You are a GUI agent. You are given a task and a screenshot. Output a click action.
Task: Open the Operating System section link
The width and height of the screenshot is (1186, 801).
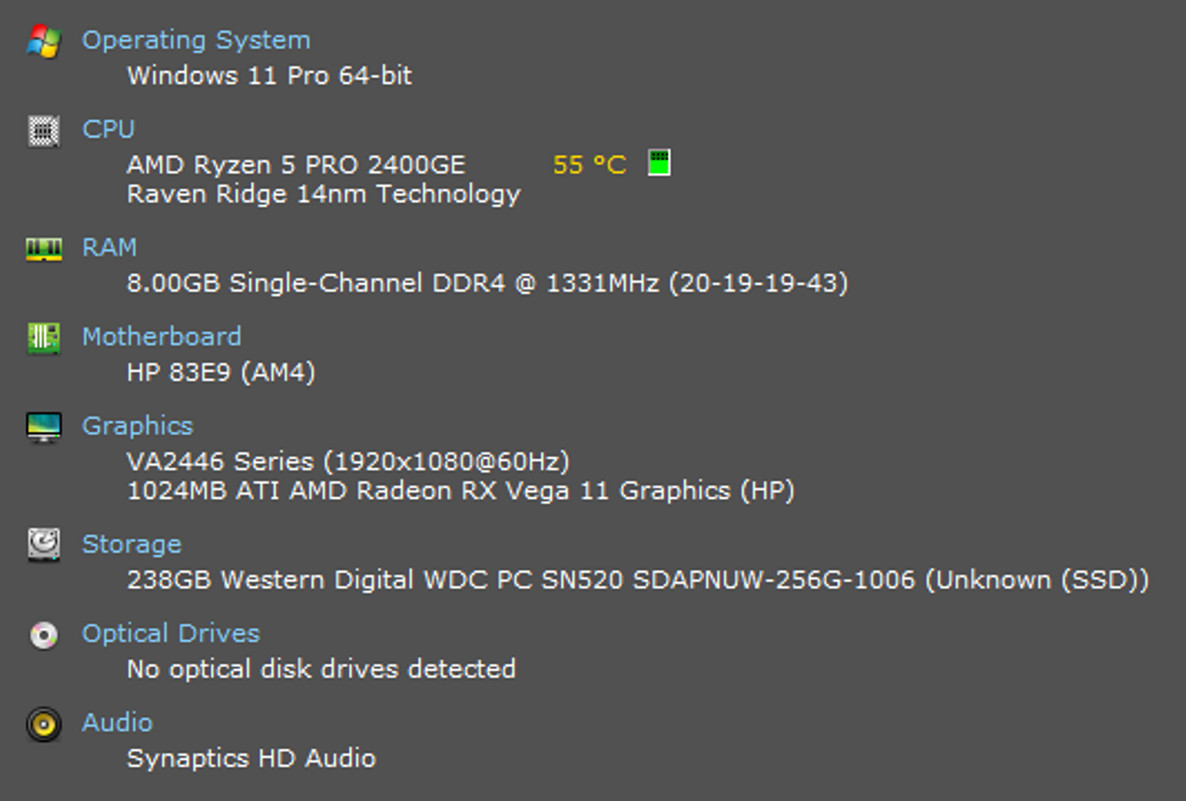[196, 40]
